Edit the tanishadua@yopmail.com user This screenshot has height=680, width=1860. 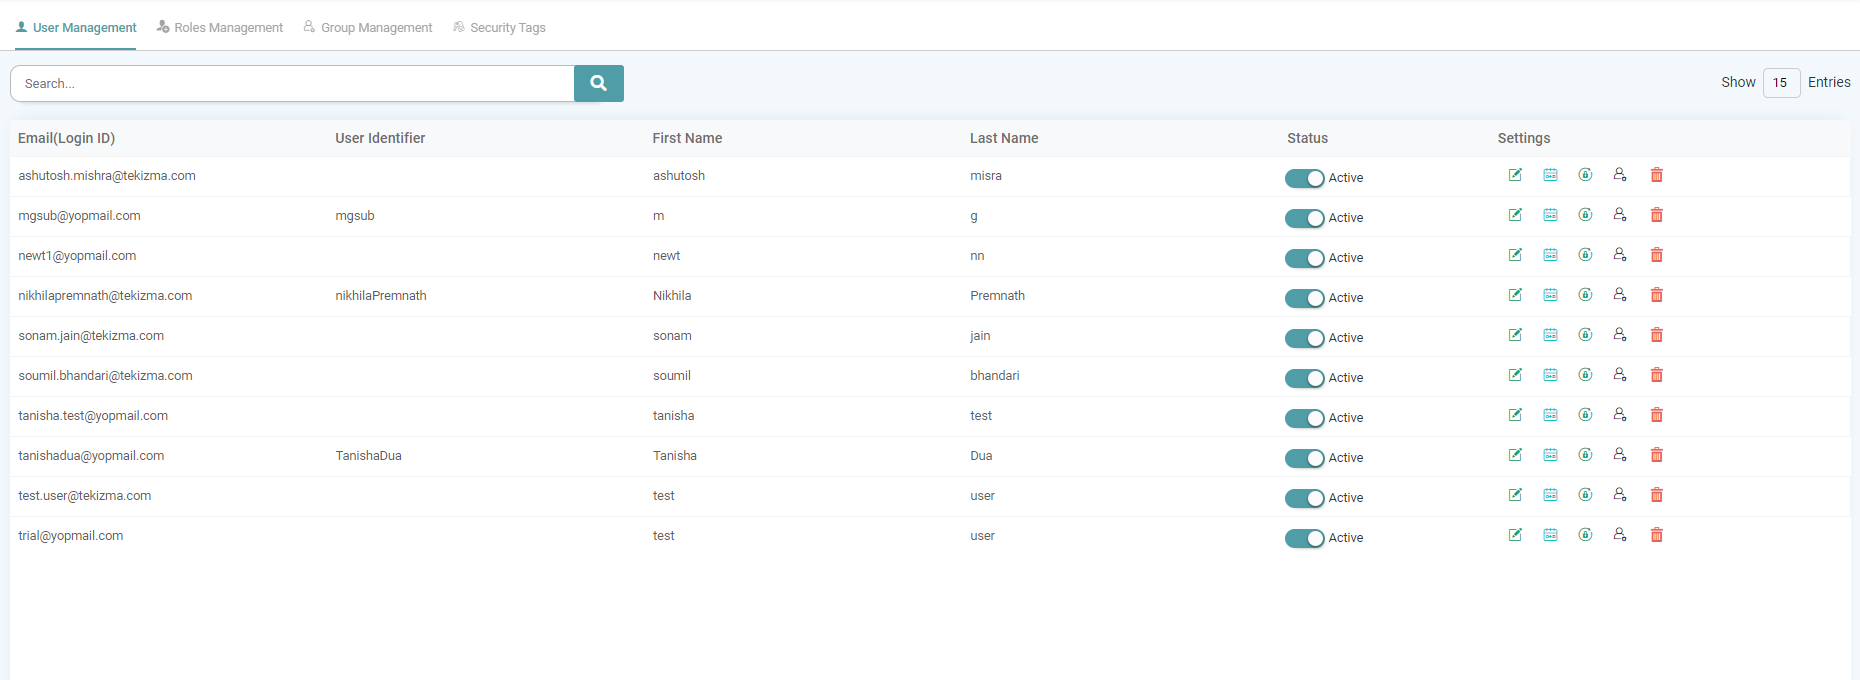[1515, 455]
